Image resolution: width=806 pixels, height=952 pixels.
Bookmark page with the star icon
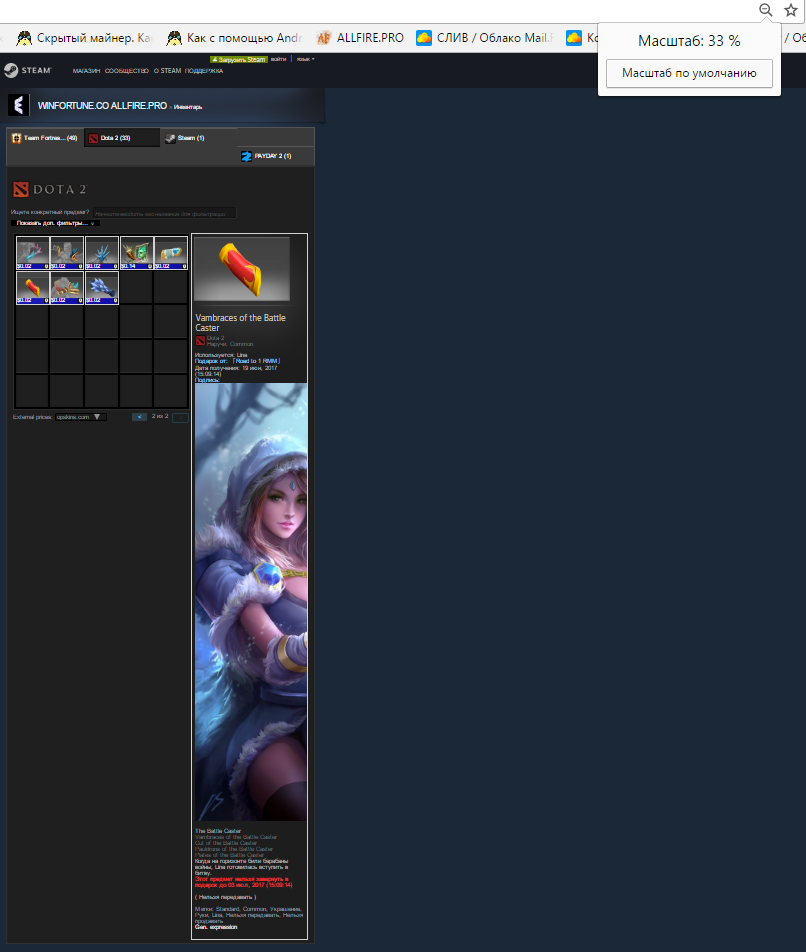pyautogui.click(x=791, y=10)
